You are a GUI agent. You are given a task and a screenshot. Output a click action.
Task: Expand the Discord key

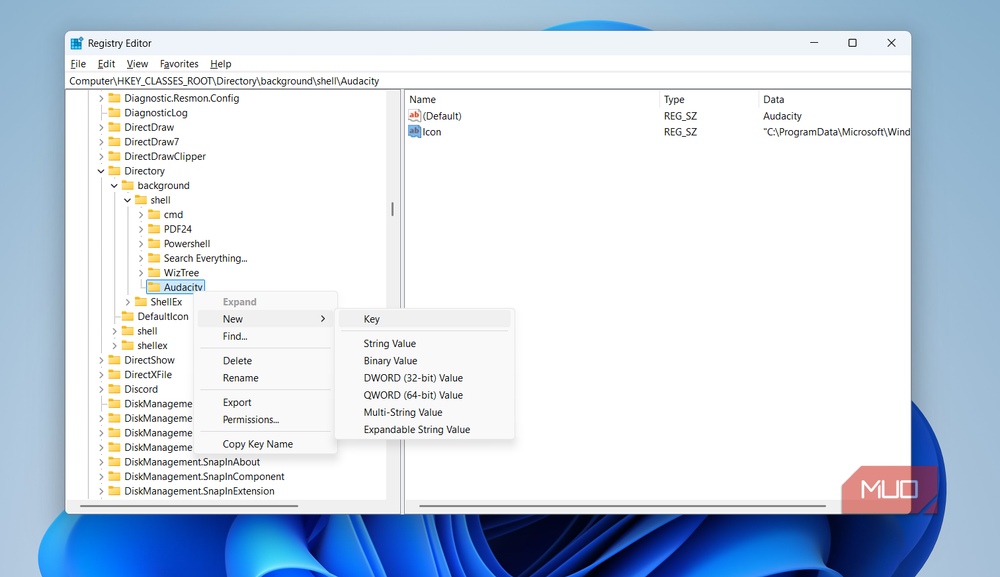101,389
